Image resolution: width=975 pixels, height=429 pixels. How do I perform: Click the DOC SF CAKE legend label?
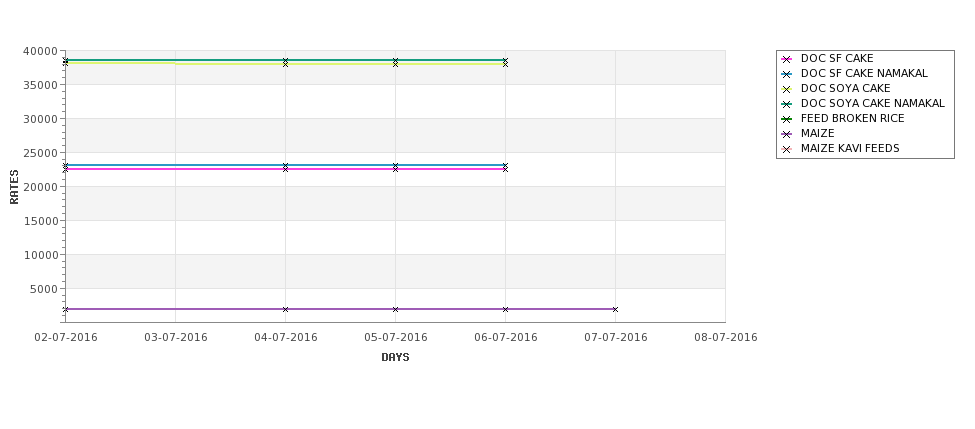(837, 58)
